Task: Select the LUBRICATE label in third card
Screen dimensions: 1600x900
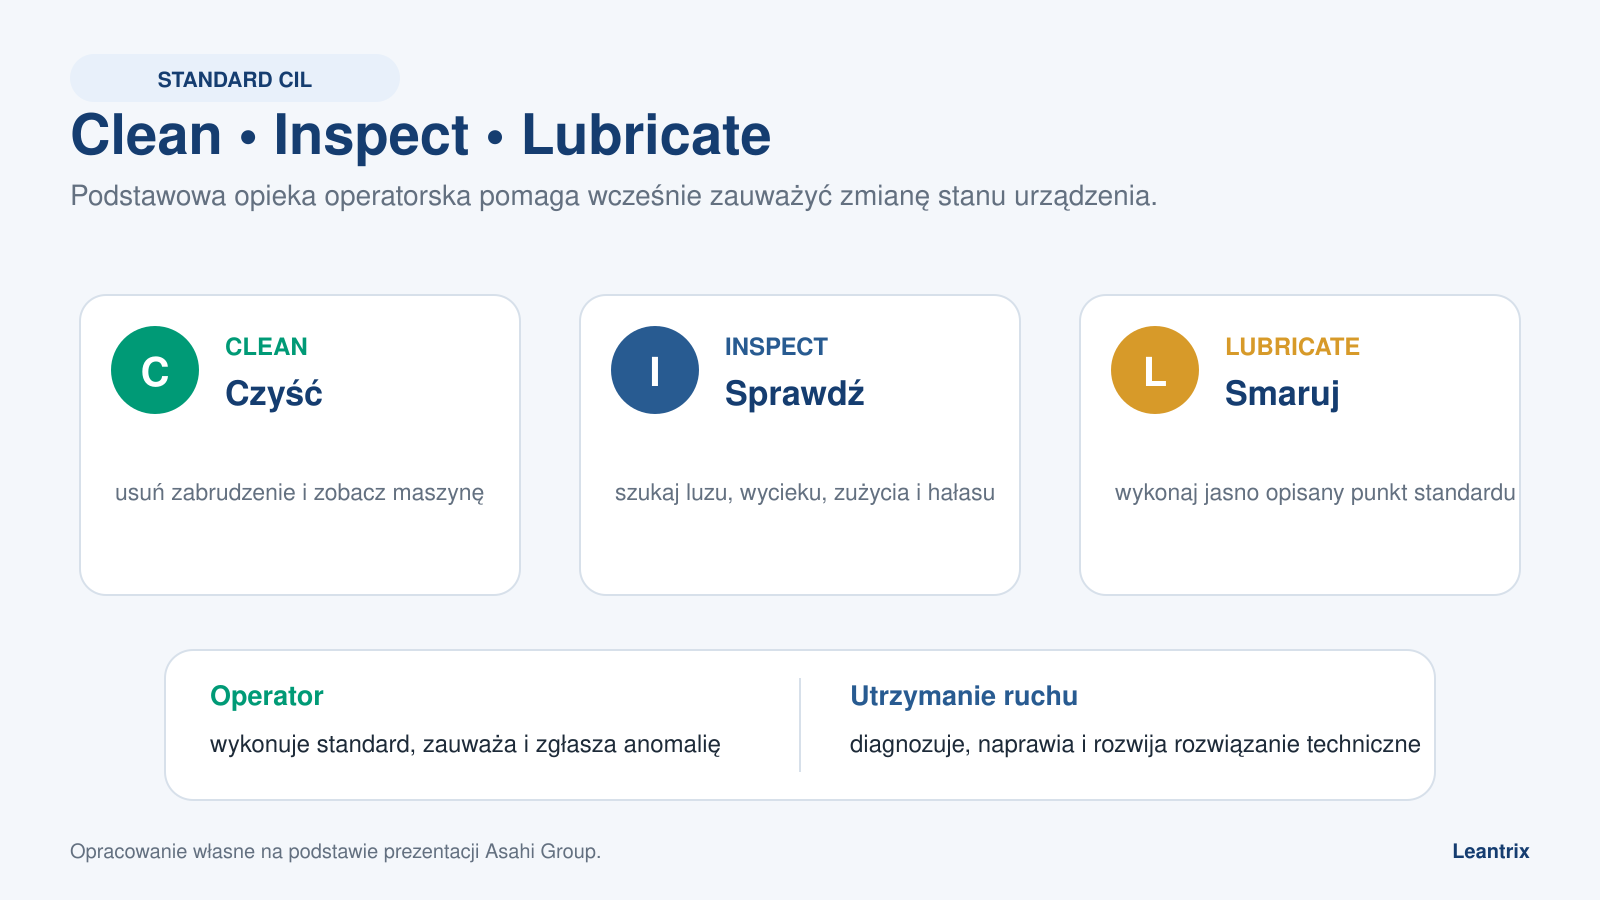Action: [1292, 347]
